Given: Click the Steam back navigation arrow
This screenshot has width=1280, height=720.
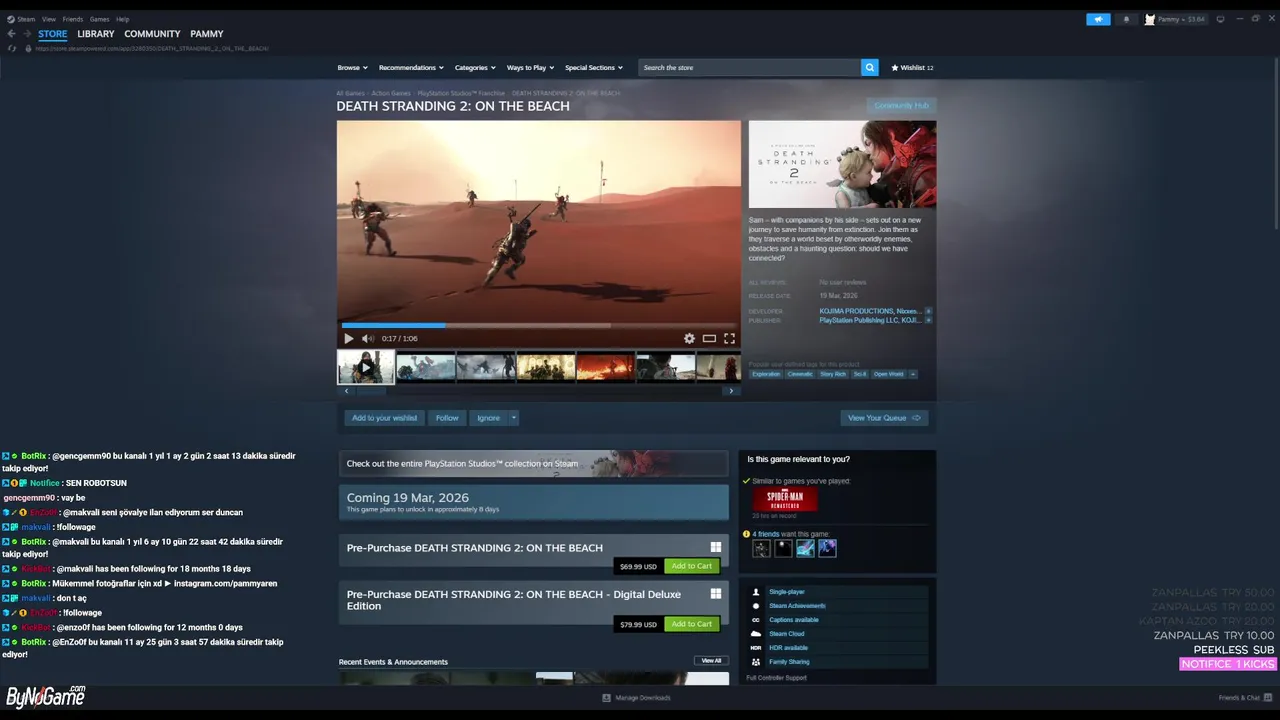Looking at the screenshot, I should click(x=11, y=34).
